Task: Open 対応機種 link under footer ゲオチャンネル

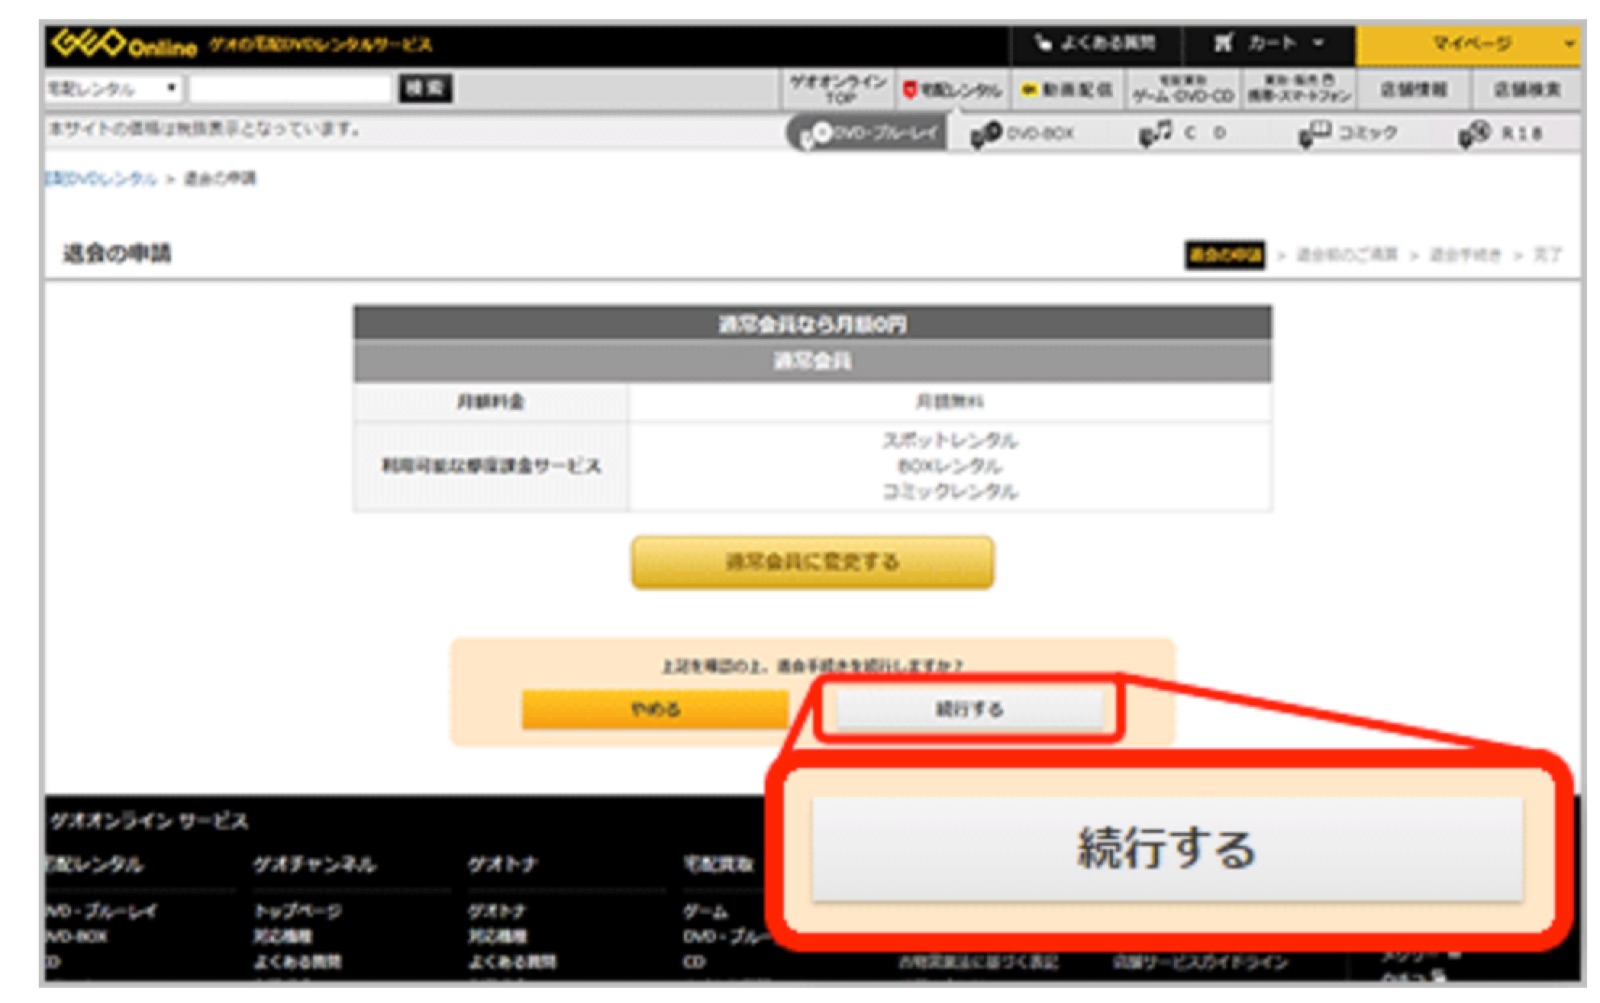Action: click(282, 937)
